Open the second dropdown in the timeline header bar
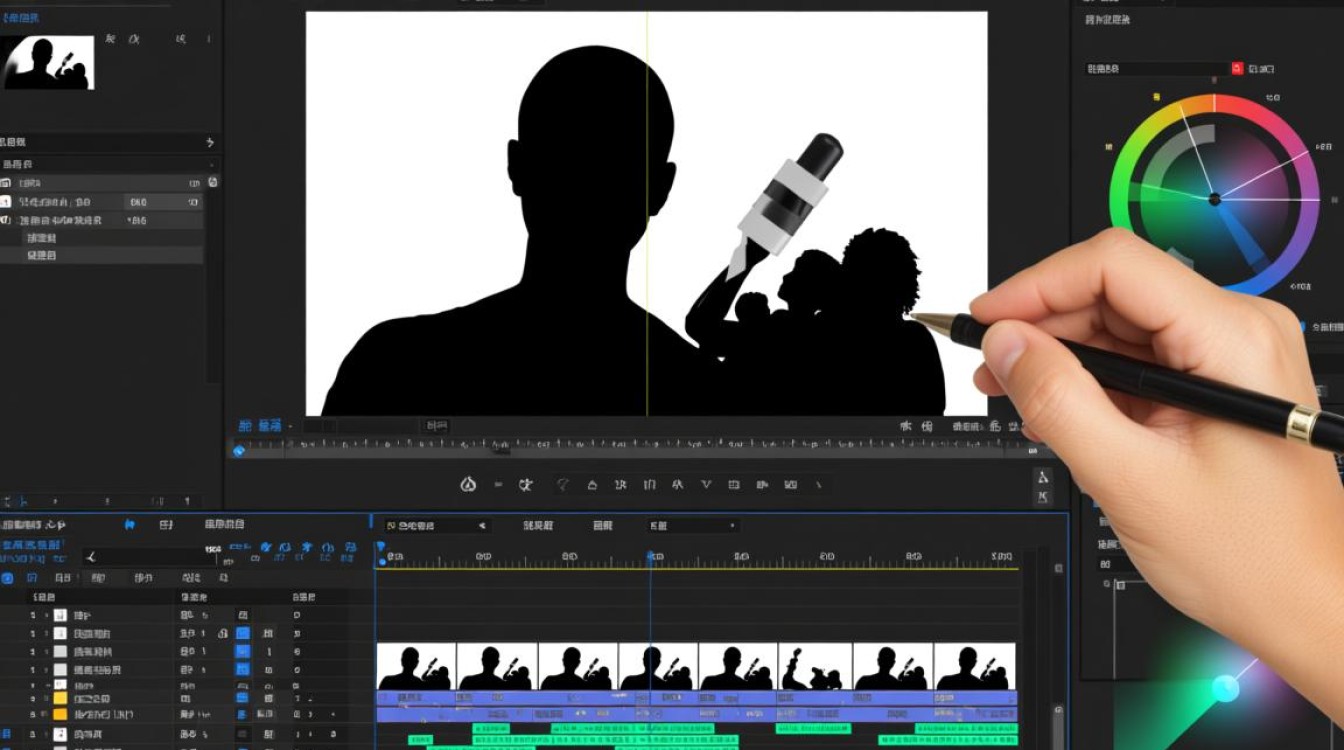Viewport: 1344px width, 750px height. (693, 525)
